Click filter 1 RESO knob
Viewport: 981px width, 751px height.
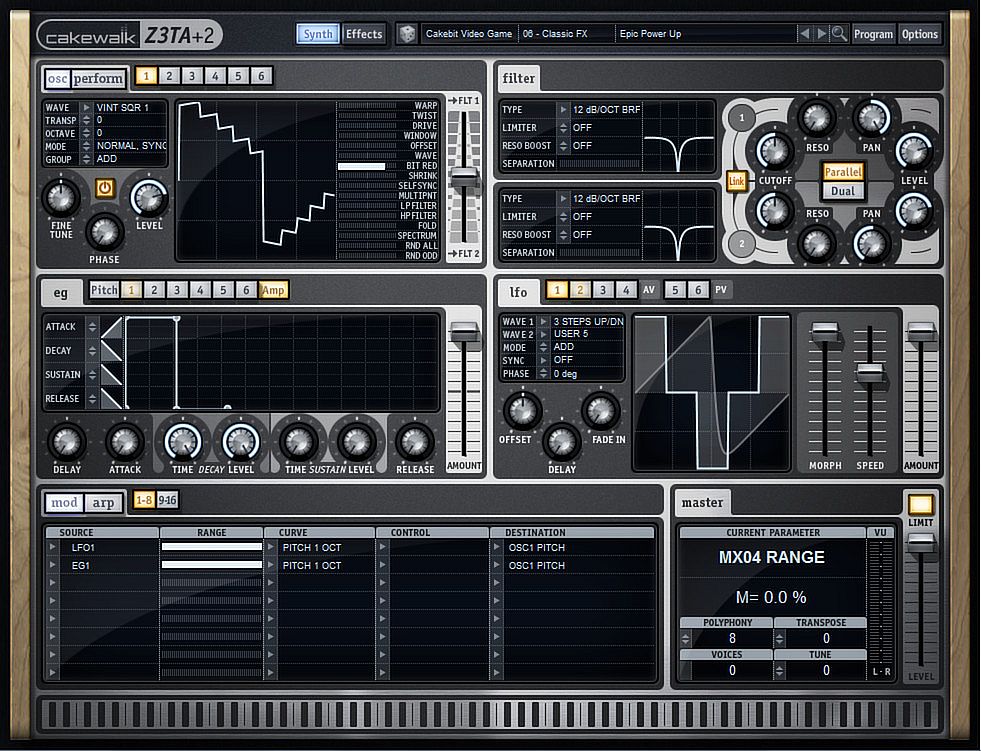coord(816,118)
